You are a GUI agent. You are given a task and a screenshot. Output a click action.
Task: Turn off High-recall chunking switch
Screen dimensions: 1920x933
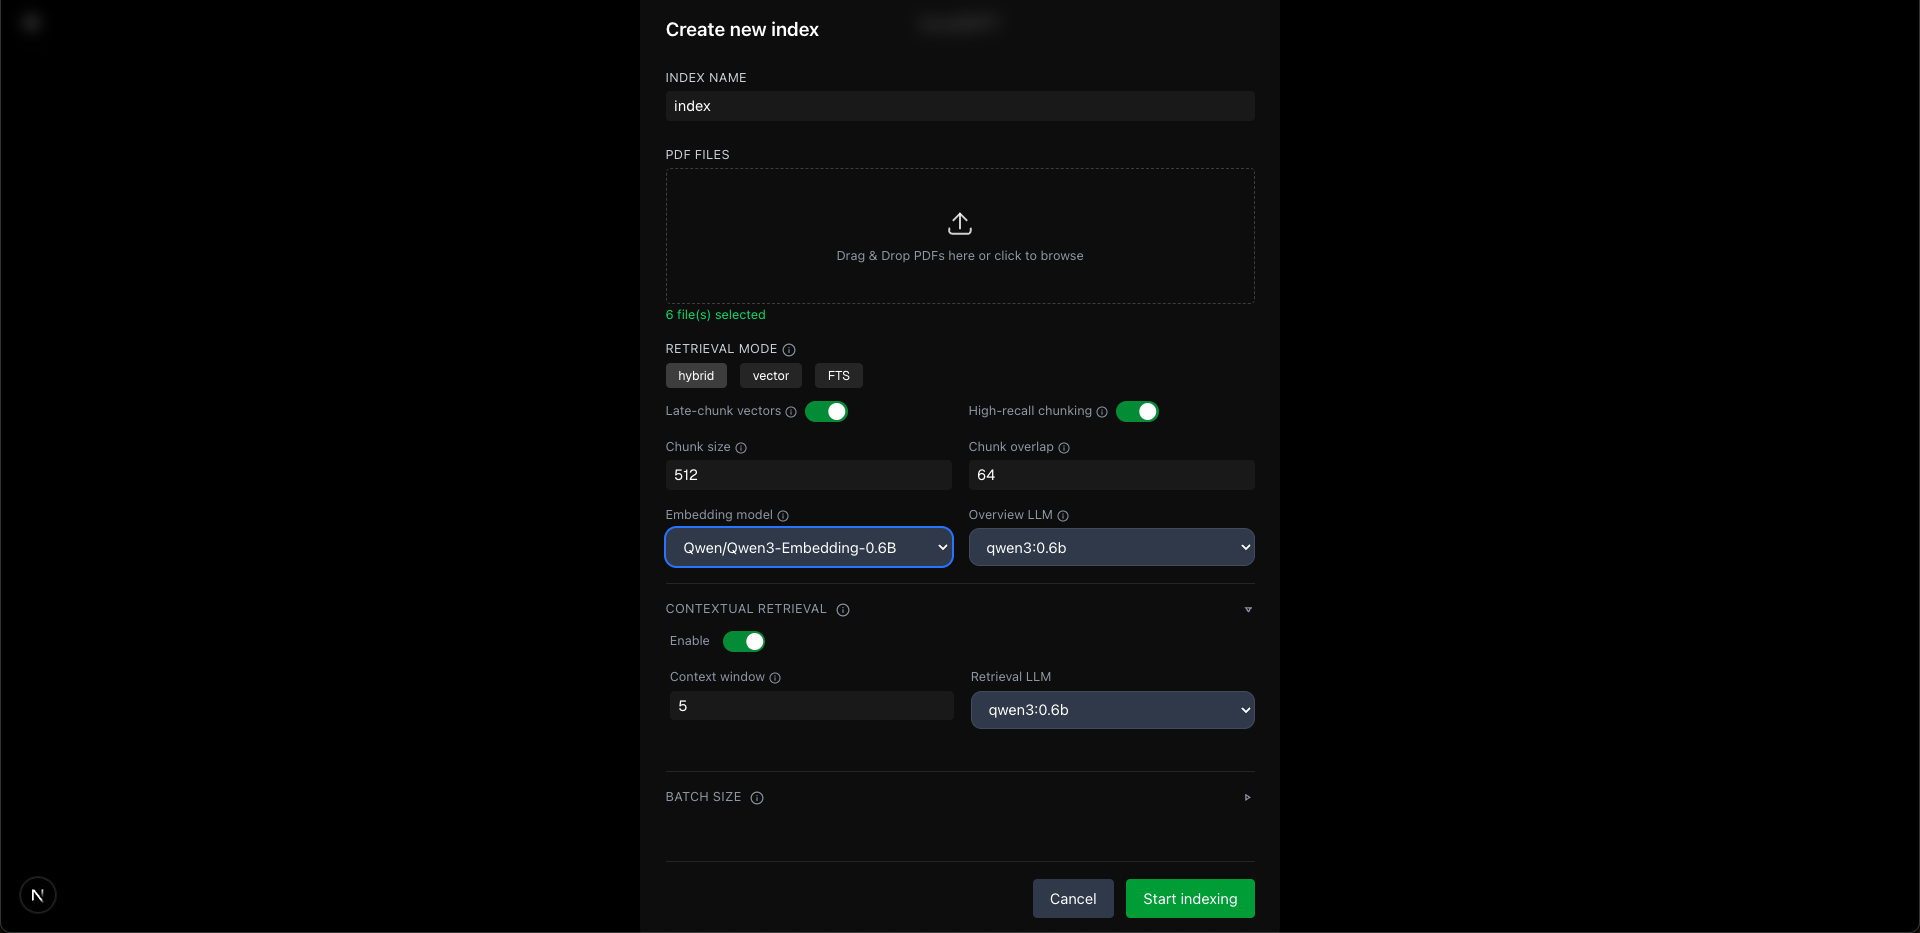[x=1137, y=412]
